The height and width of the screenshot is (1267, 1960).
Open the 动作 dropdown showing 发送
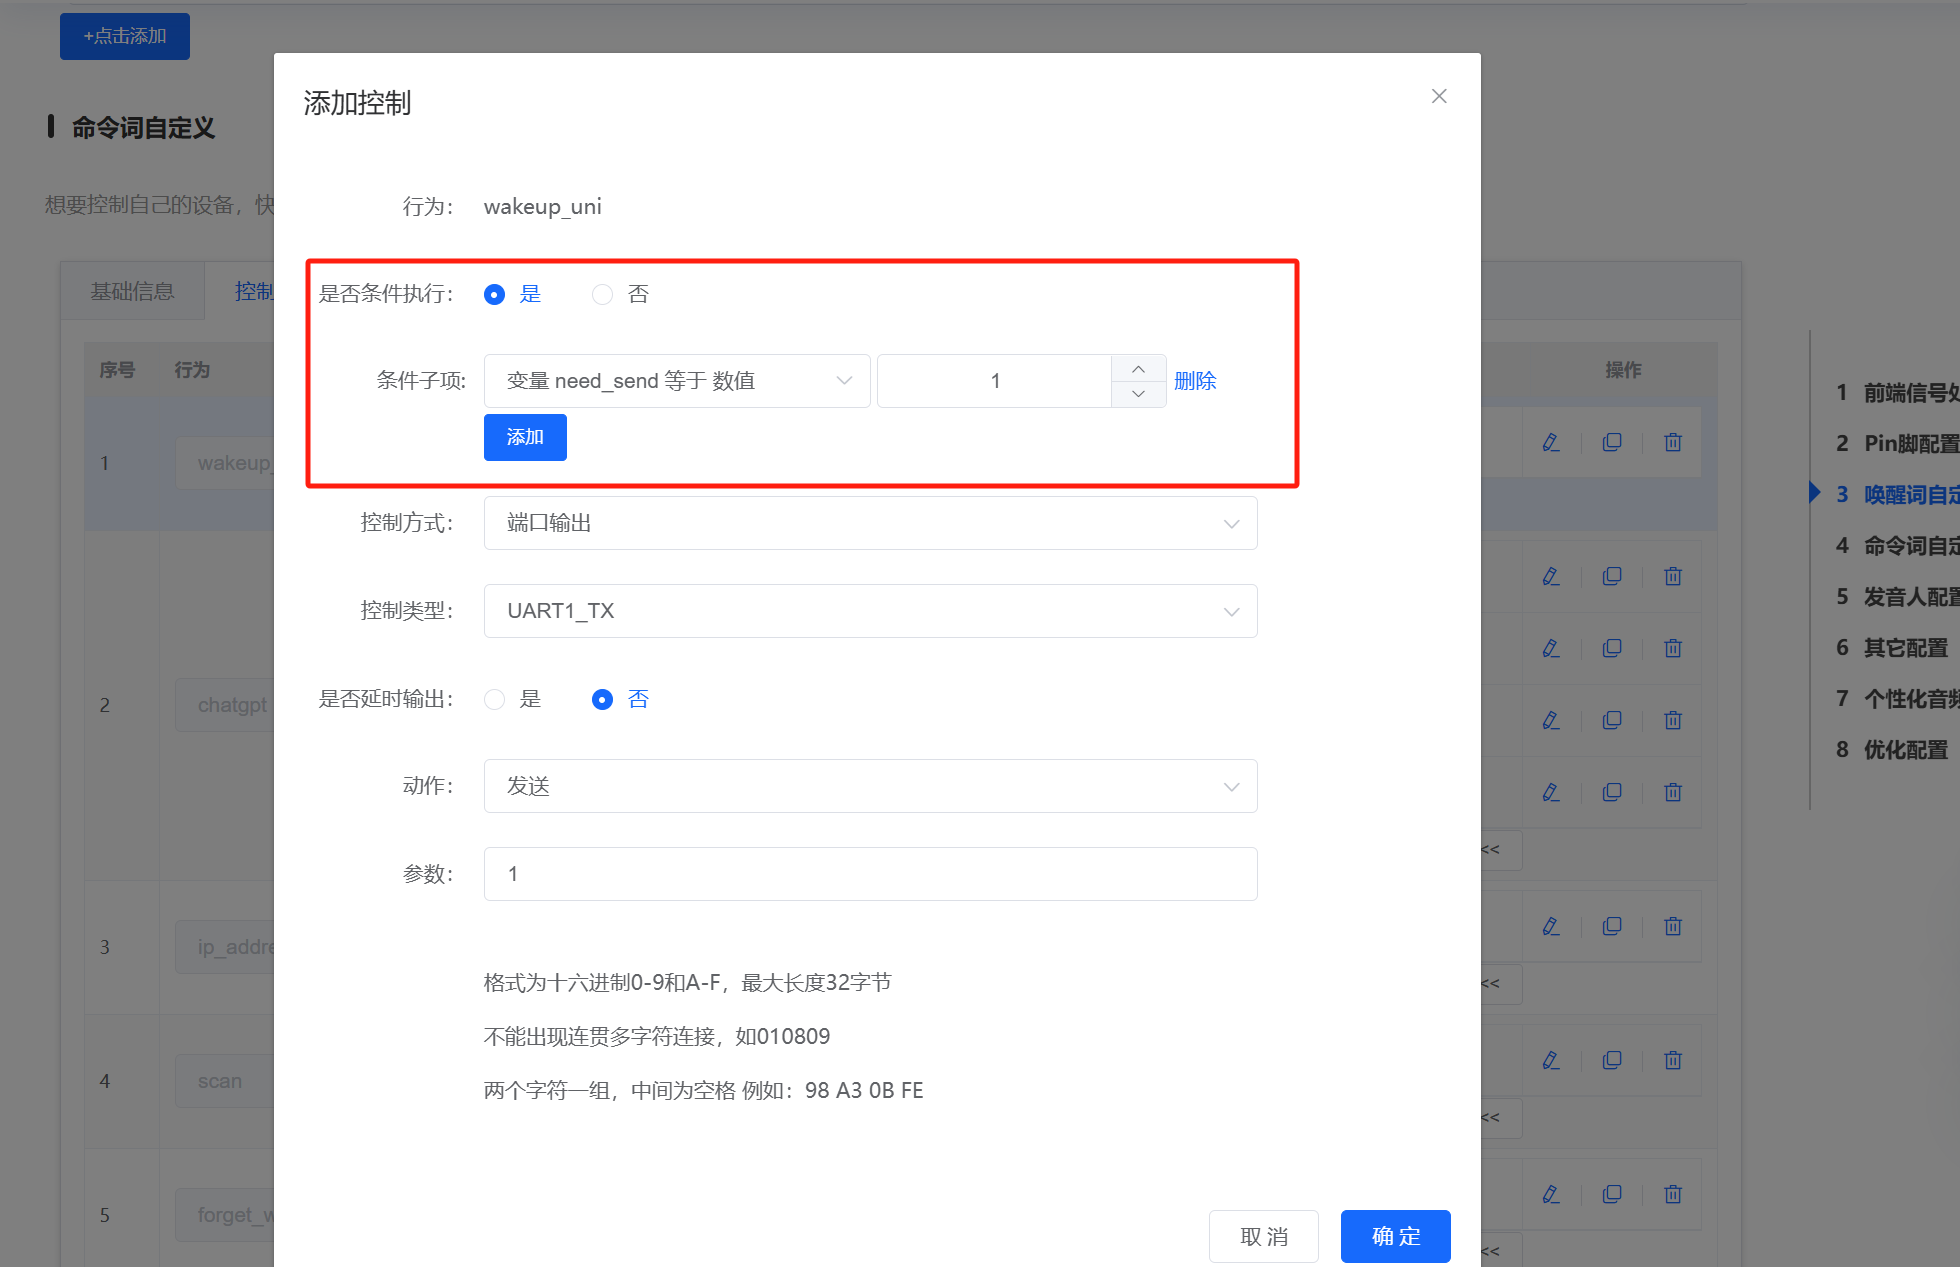(x=870, y=786)
